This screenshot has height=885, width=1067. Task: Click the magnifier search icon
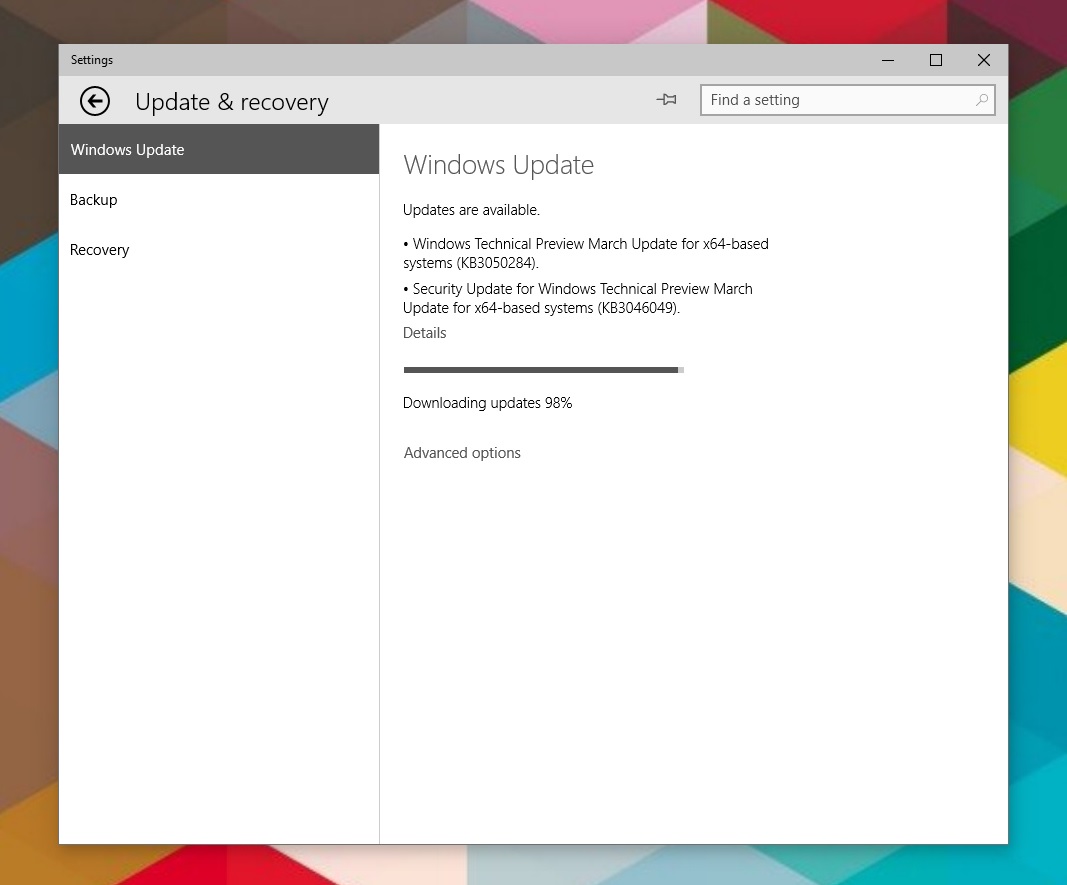(x=981, y=100)
